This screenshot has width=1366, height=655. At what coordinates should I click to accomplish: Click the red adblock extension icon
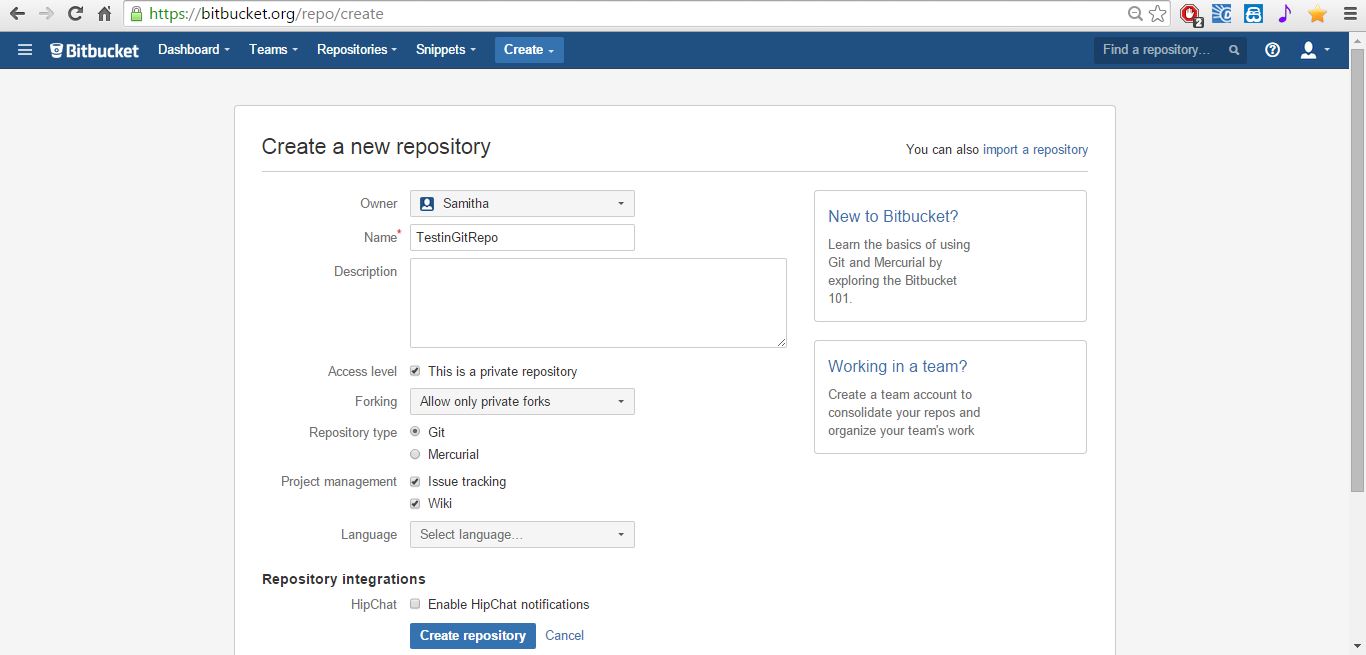pos(1190,14)
